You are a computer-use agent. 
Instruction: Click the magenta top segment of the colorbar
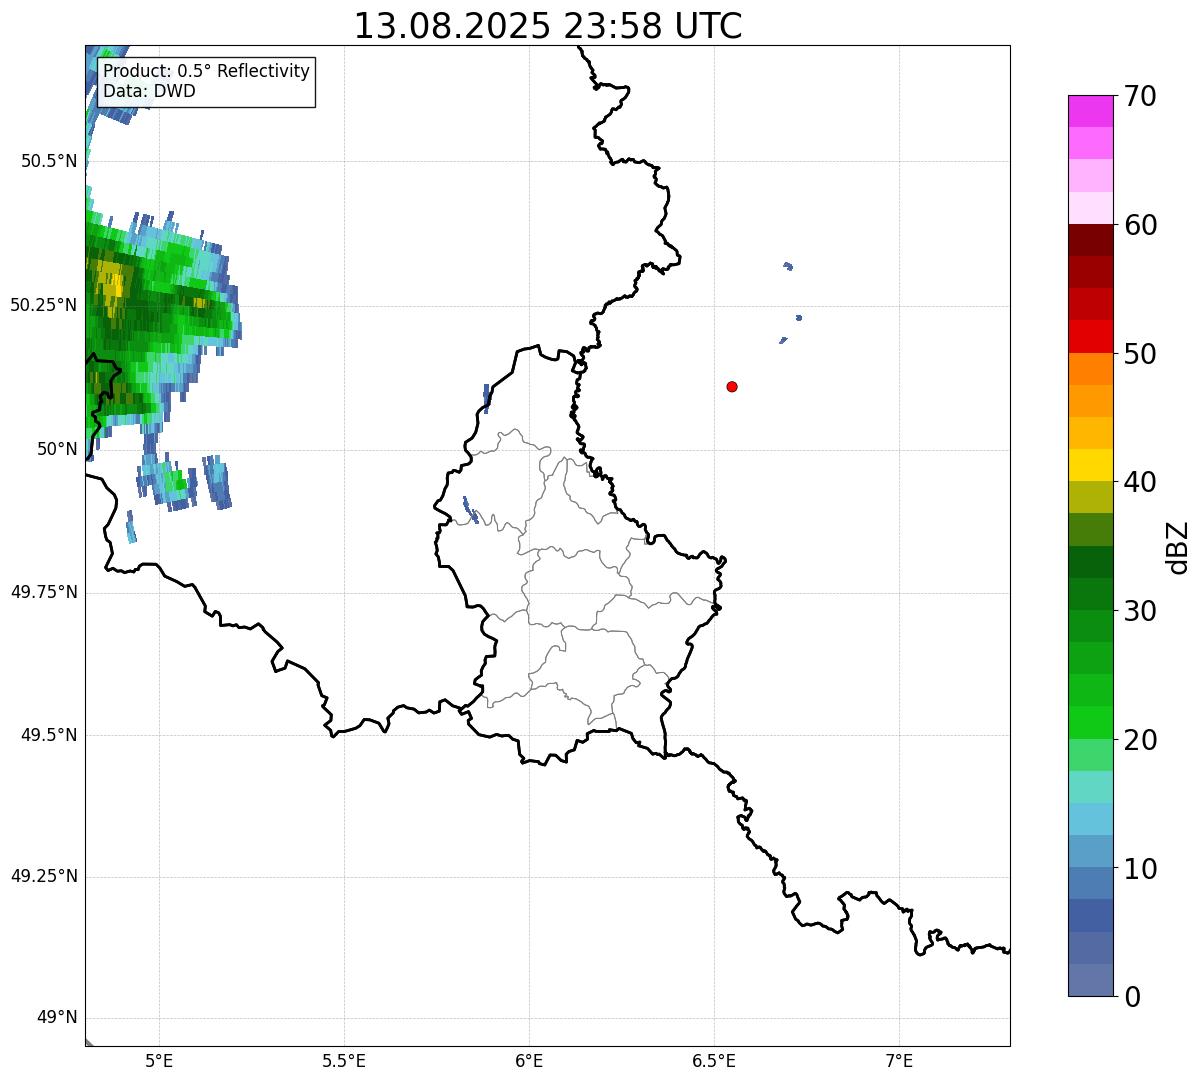pos(1090,111)
